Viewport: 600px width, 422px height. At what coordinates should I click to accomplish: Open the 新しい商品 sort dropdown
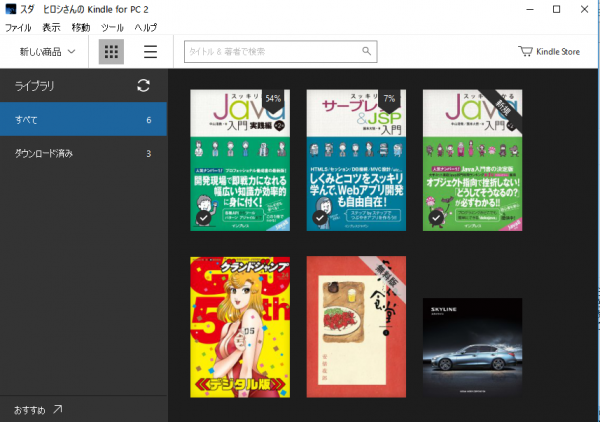[x=47, y=52]
